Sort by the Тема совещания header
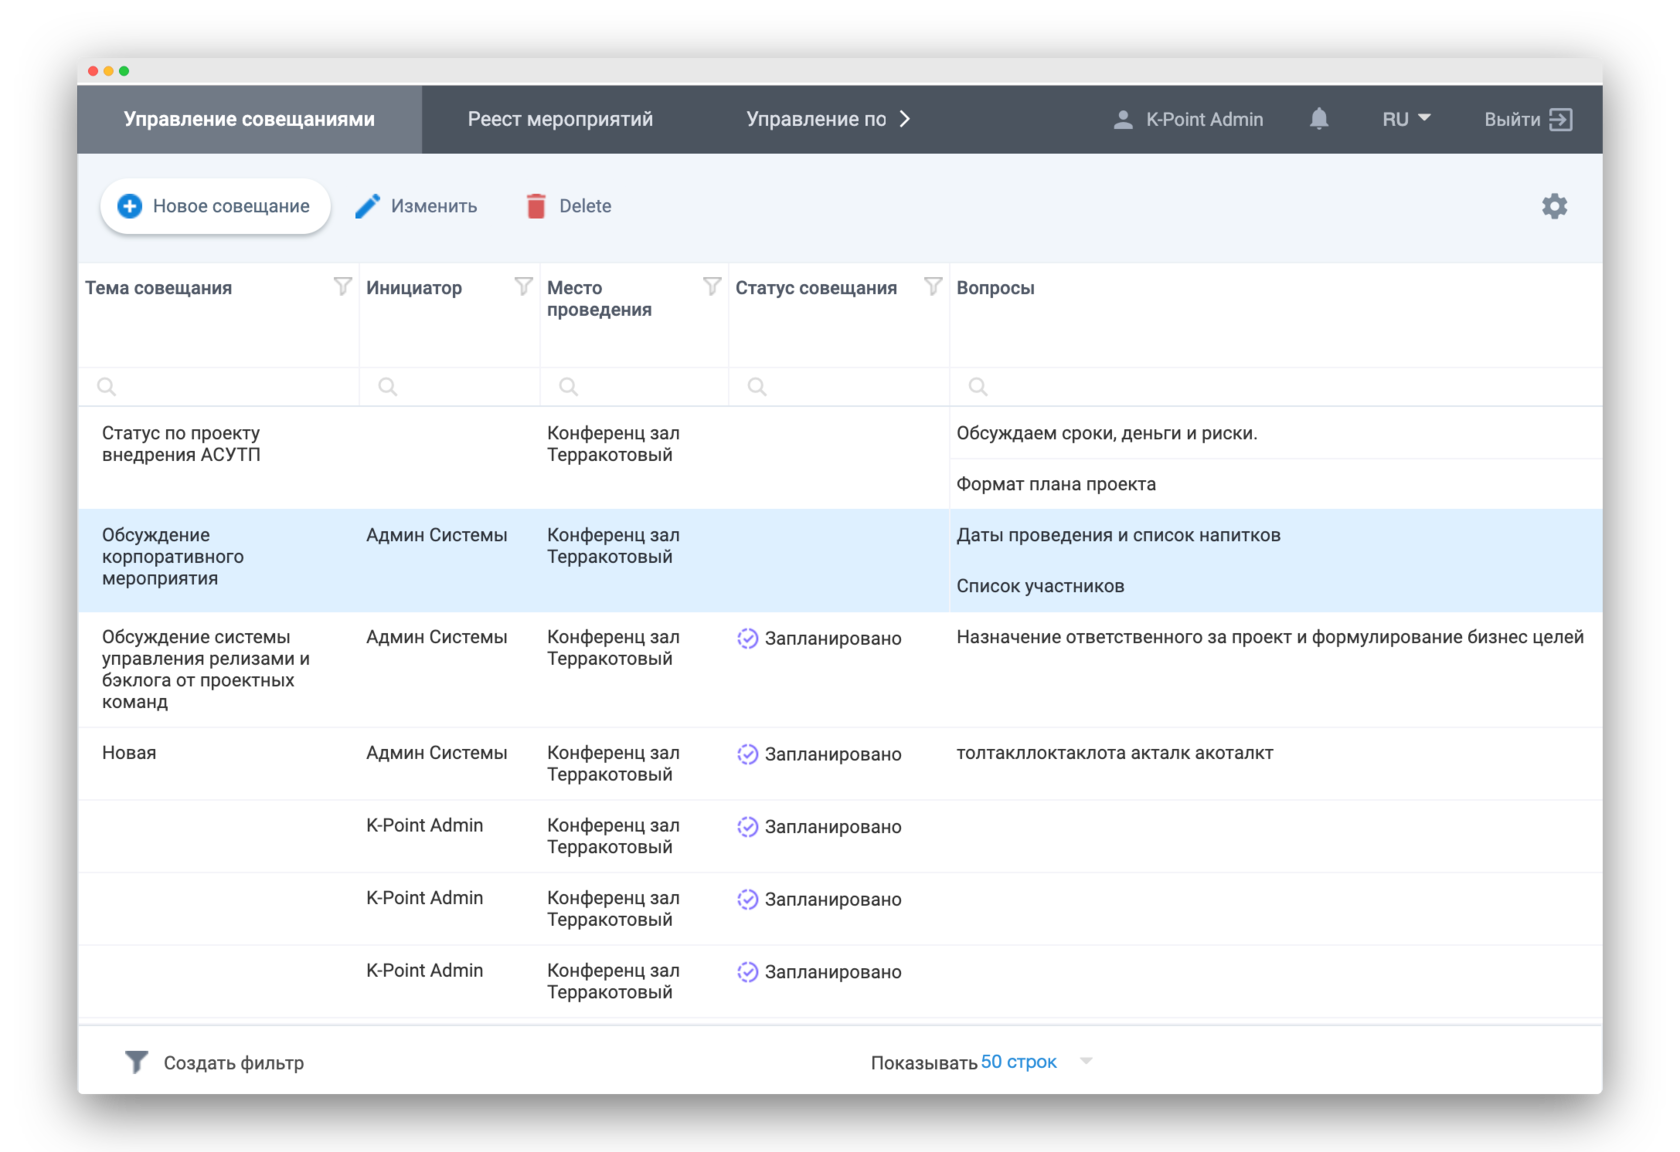This screenshot has height=1152, width=1680. 158,288
